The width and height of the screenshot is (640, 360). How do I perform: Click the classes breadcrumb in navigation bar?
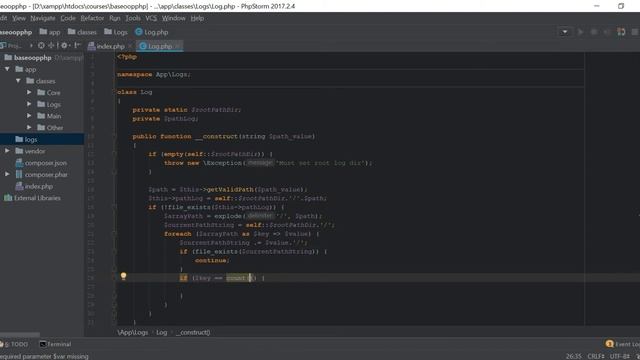point(82,32)
